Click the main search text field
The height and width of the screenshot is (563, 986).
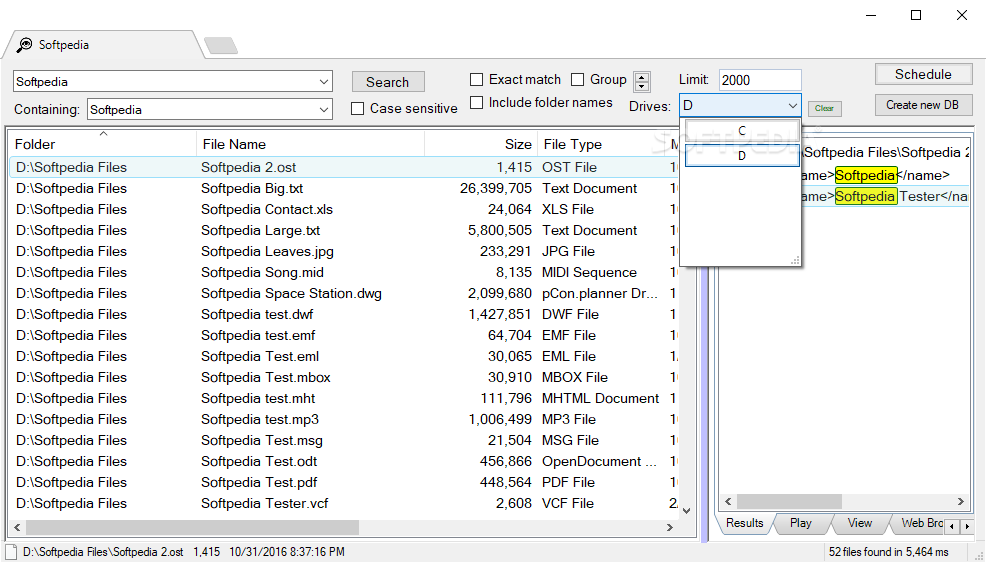(165, 81)
